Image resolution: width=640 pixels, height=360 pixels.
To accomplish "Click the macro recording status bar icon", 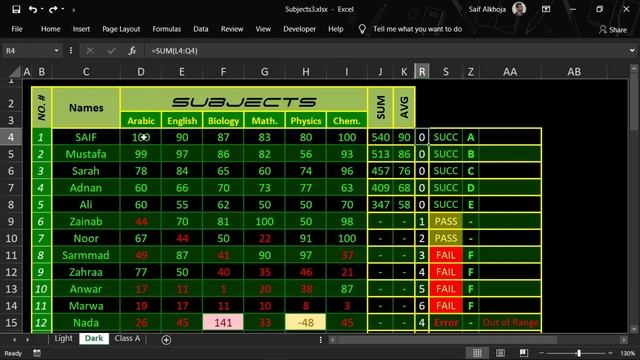I will coord(37,353).
